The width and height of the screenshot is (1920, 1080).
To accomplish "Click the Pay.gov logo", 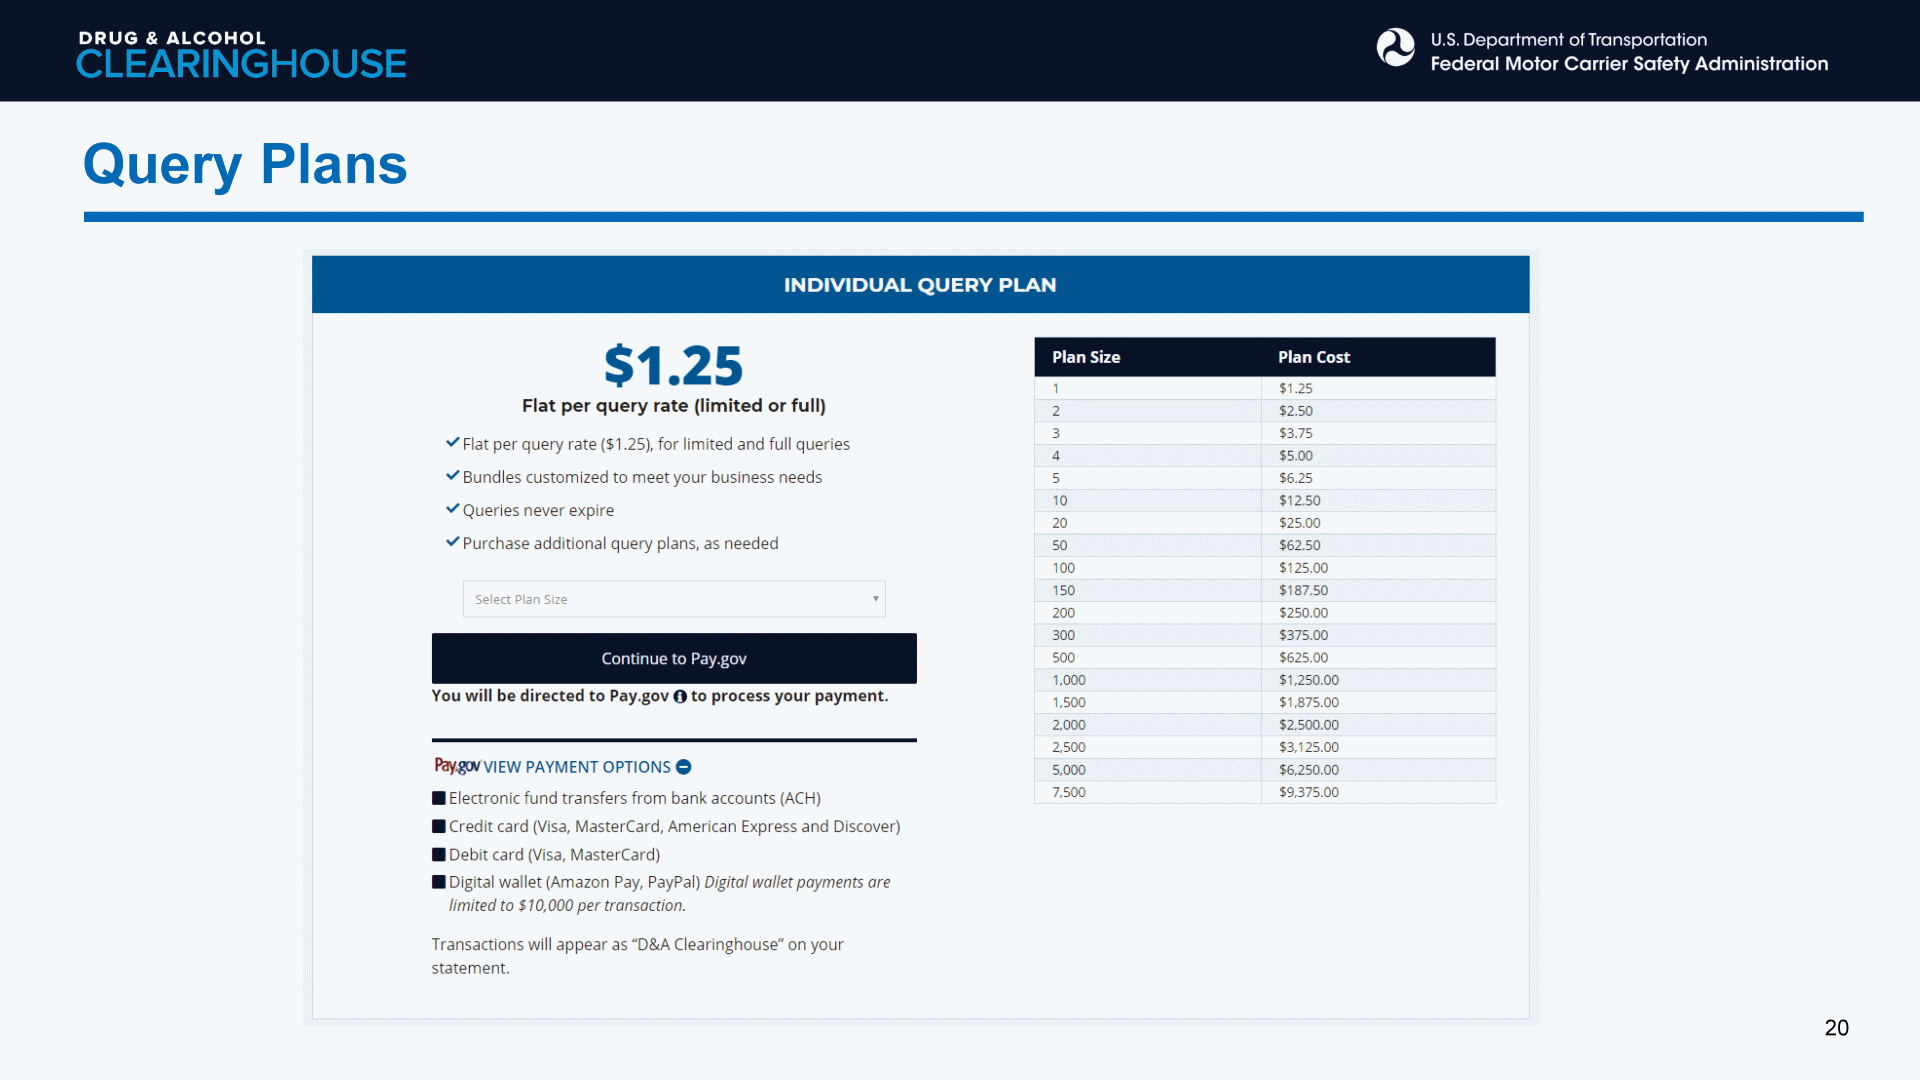I will (456, 766).
